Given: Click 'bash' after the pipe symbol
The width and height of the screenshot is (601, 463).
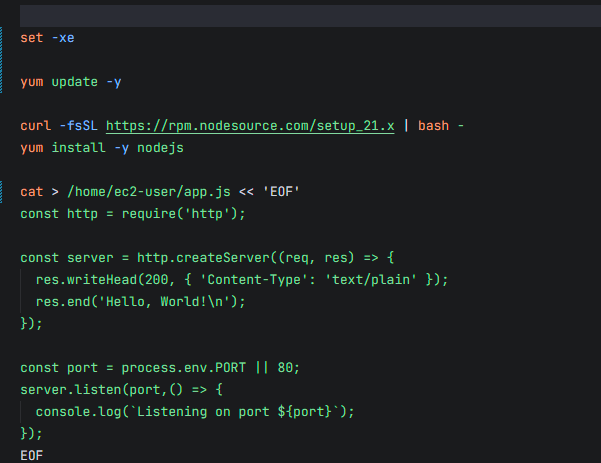Looking at the screenshot, I should [x=433, y=126].
